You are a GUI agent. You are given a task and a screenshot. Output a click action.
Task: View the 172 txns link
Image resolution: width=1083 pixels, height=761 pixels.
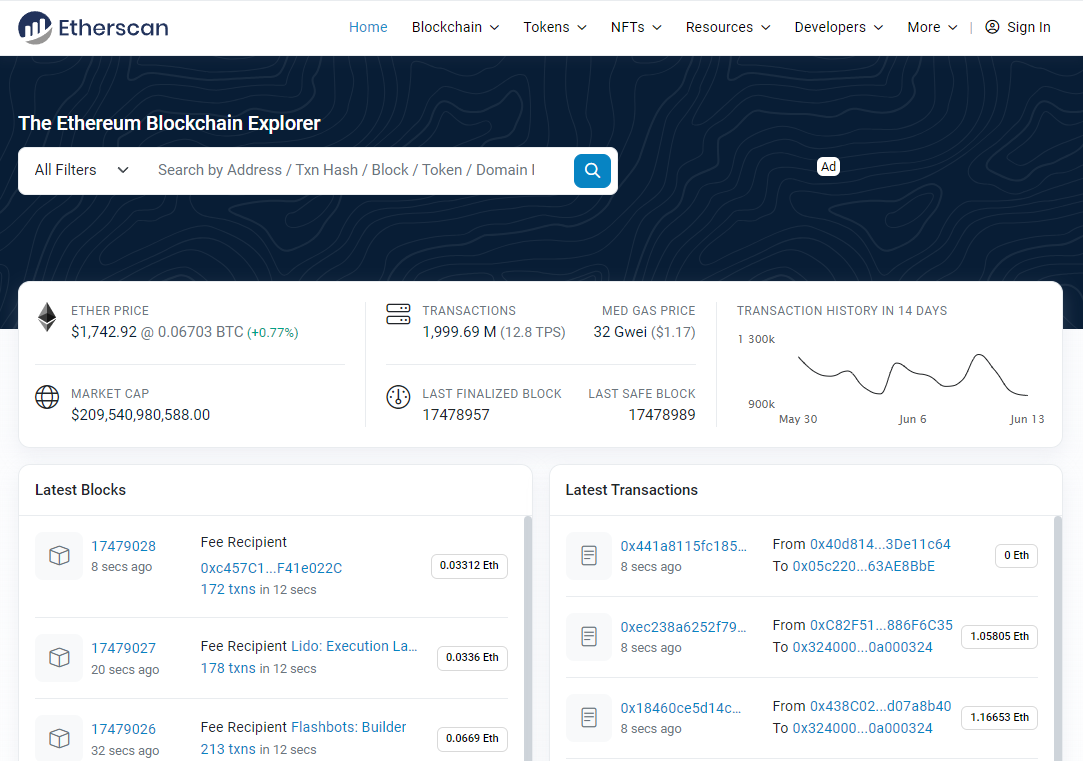[228, 589]
